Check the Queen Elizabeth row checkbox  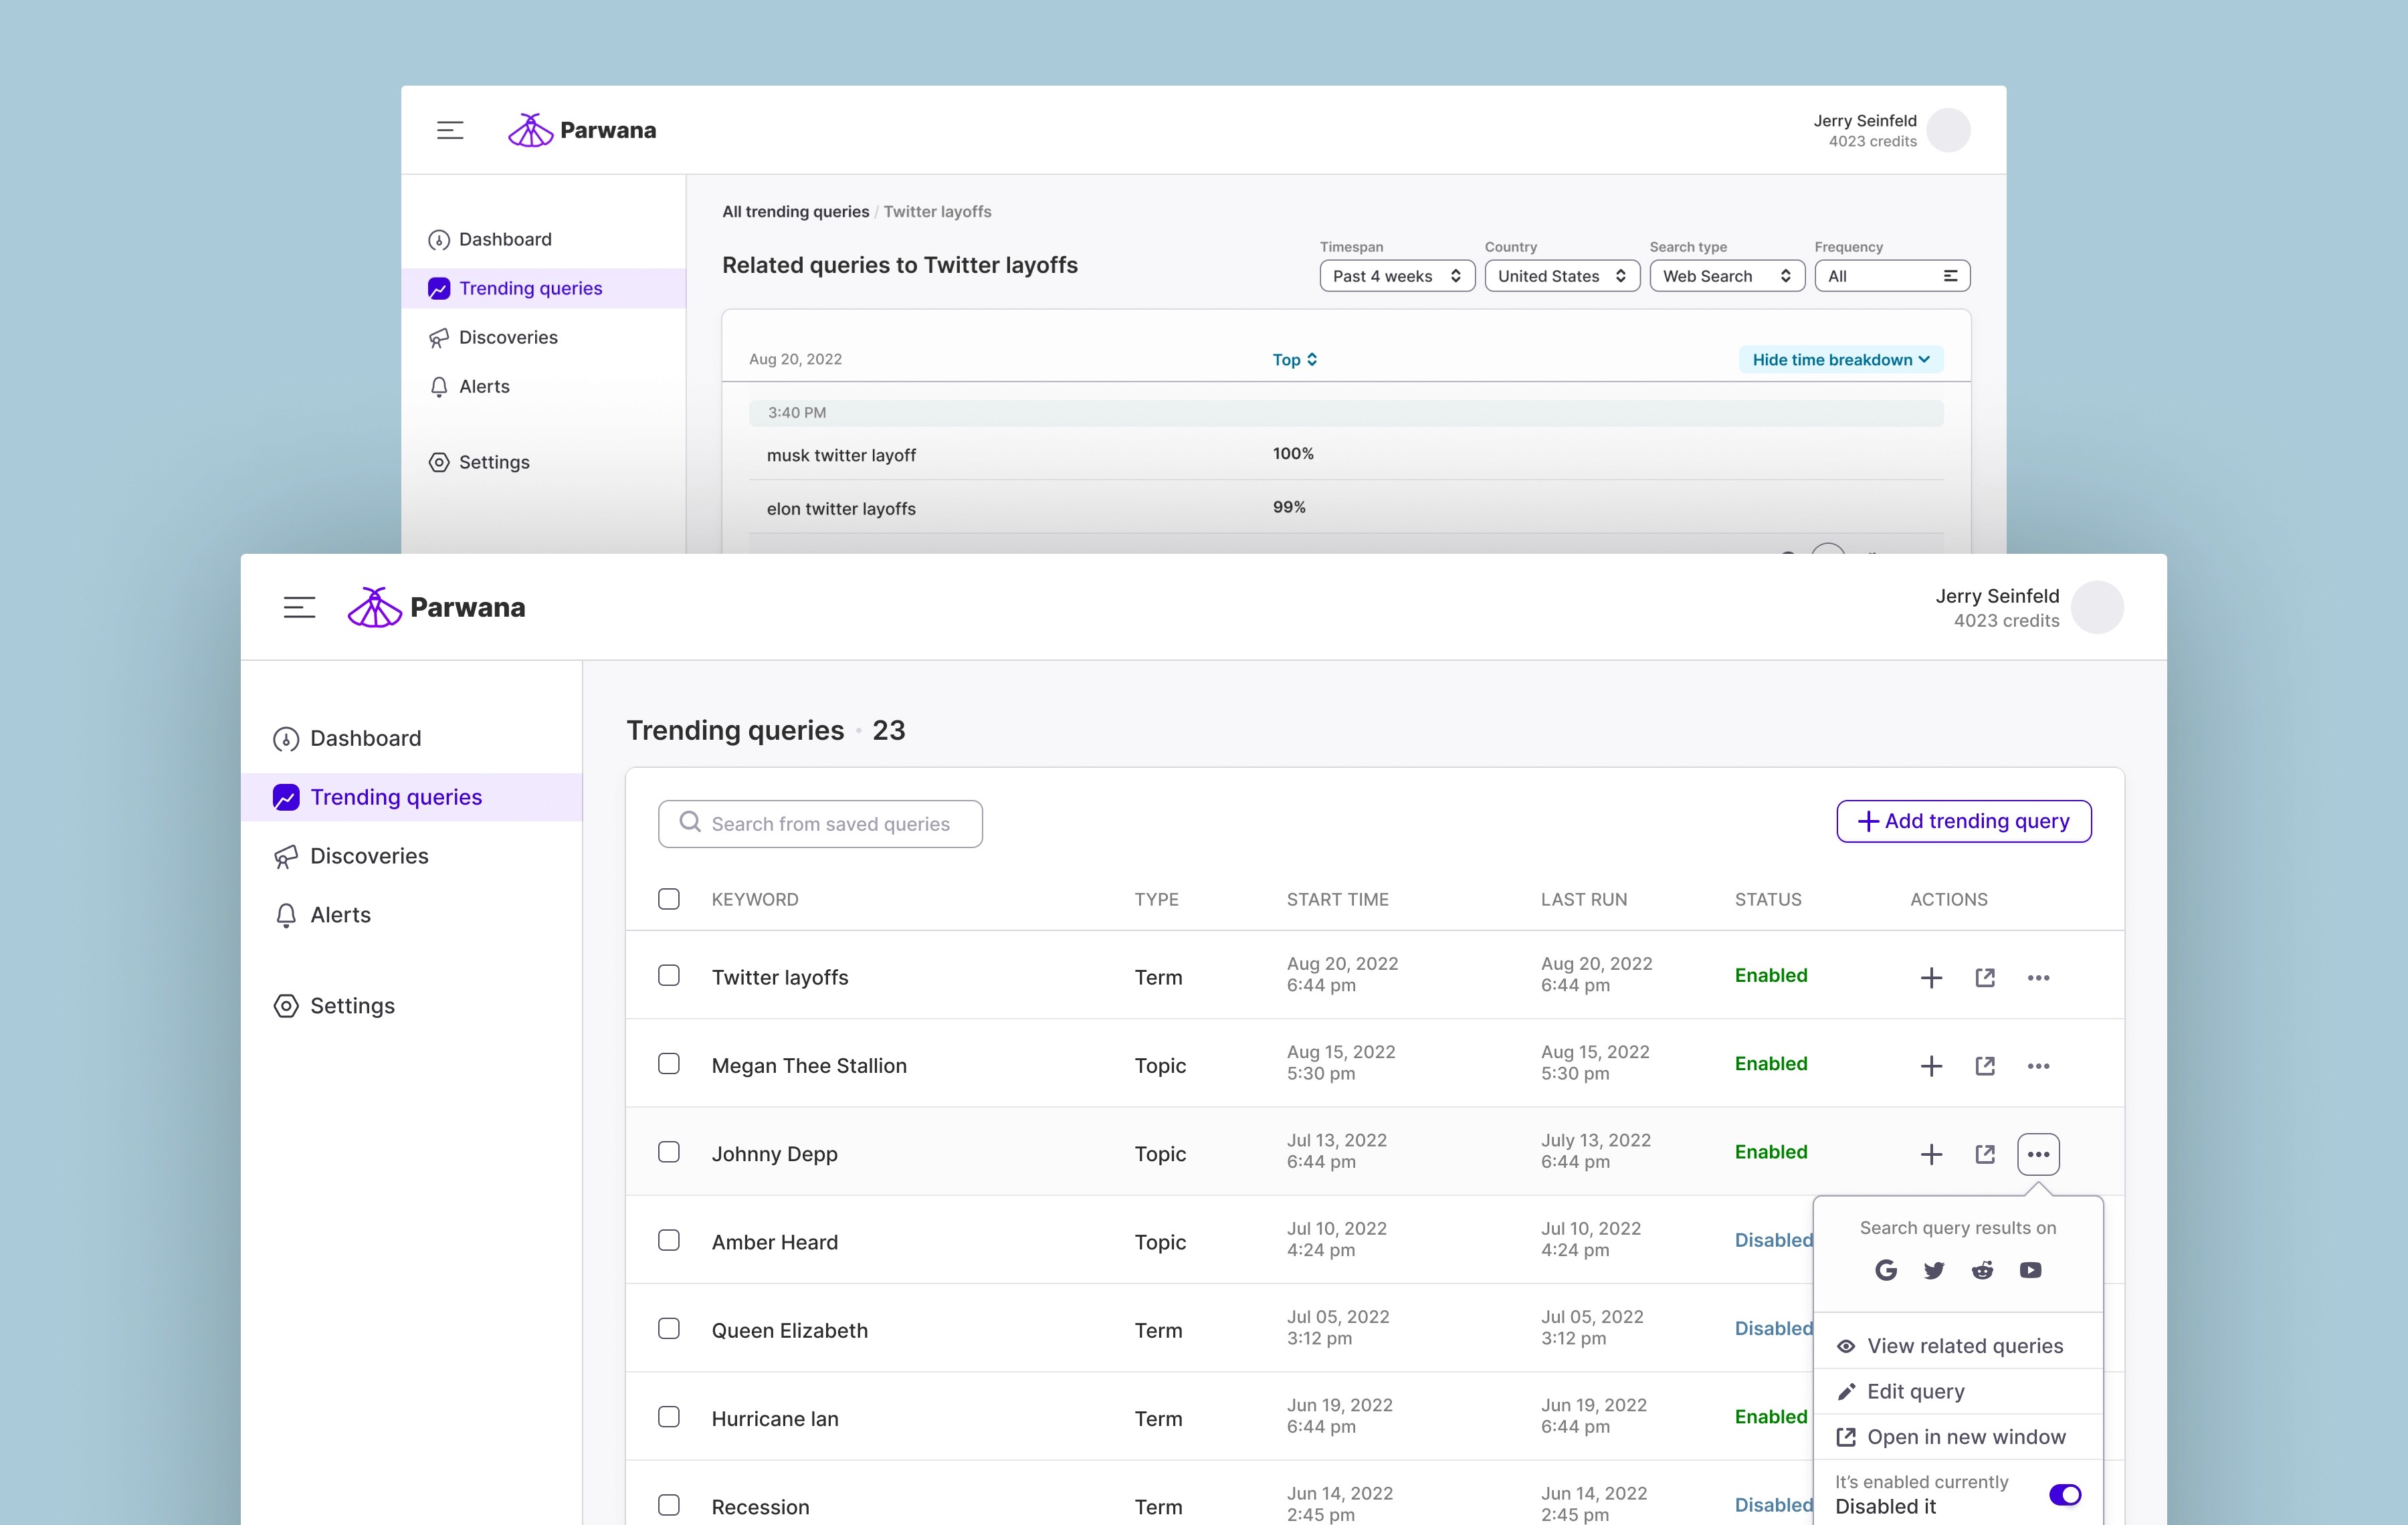point(669,1328)
